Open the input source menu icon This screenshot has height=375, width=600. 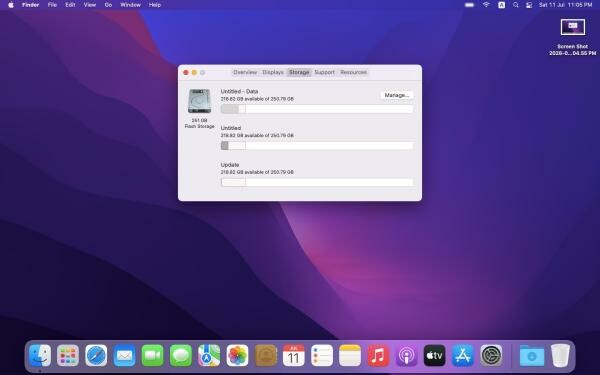click(501, 5)
